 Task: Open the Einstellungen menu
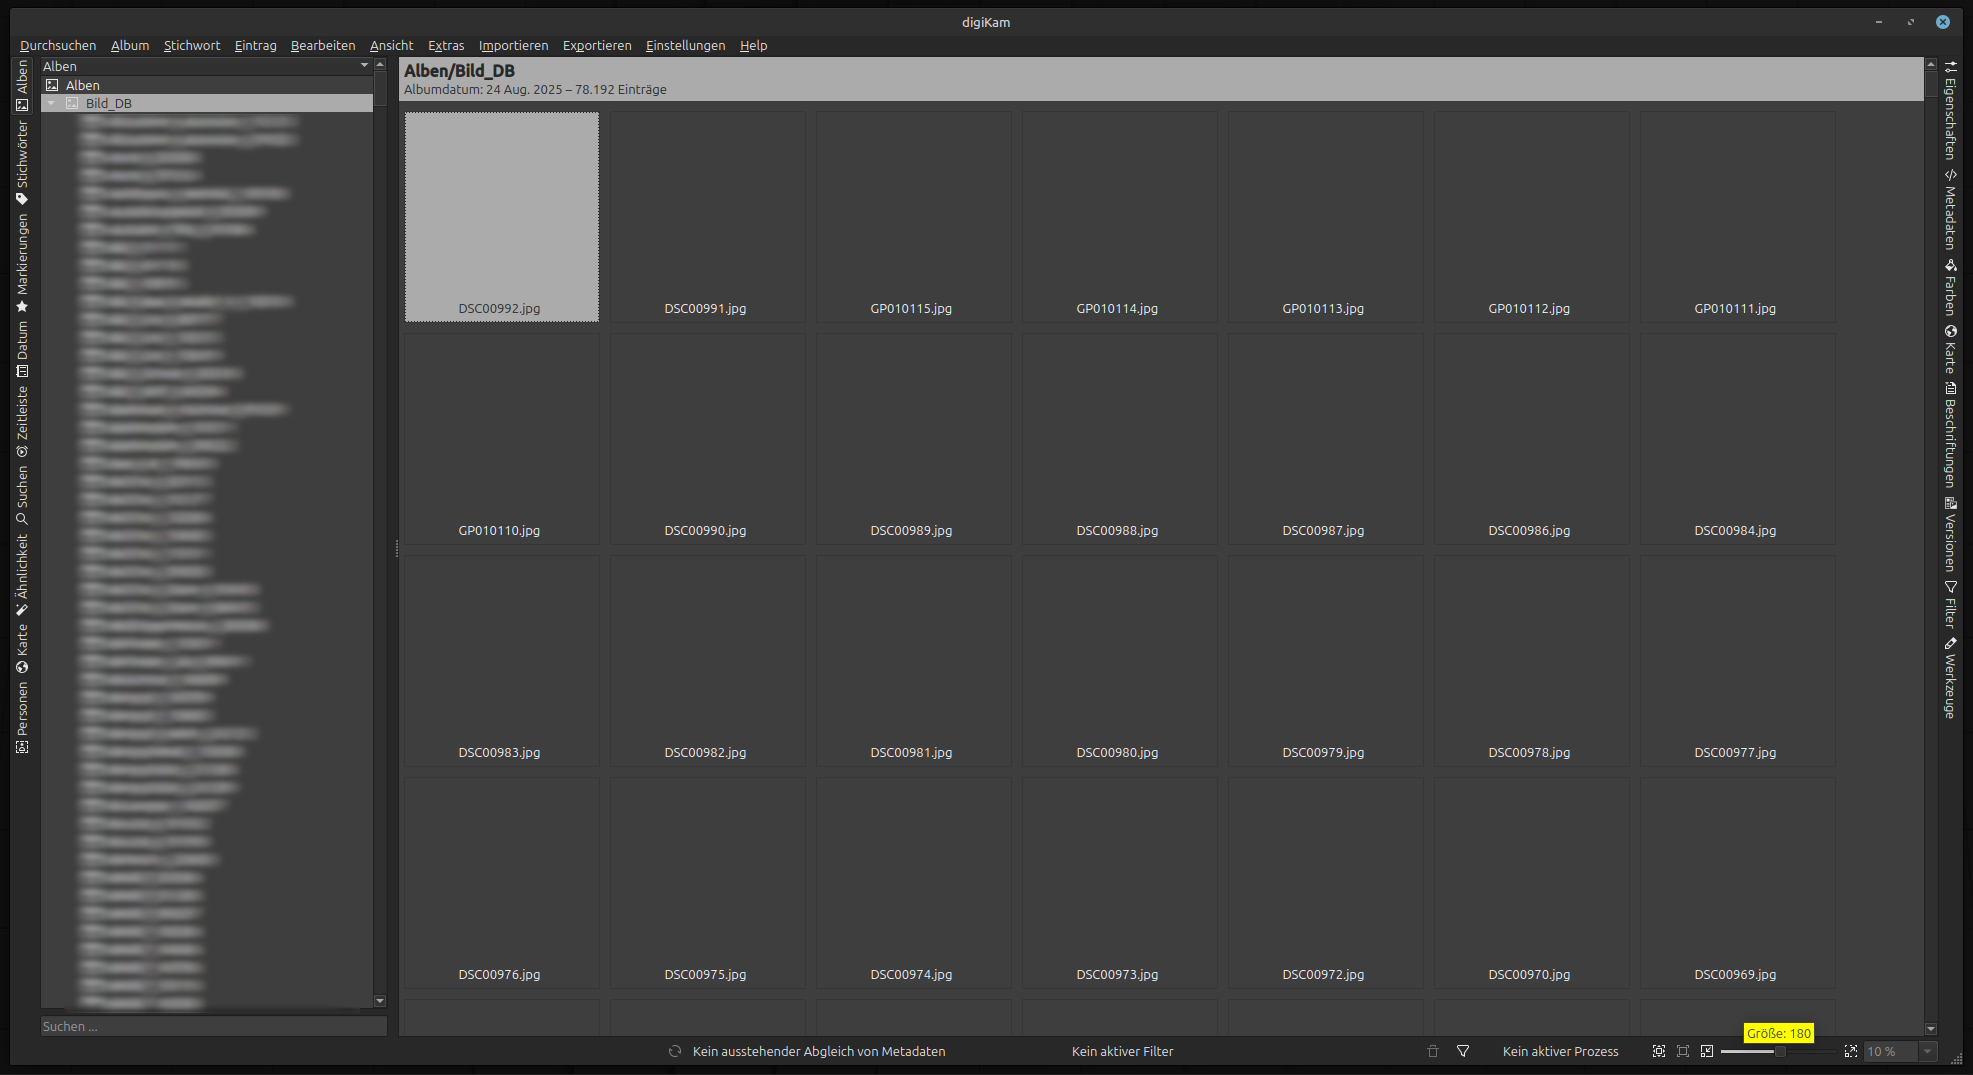click(x=685, y=46)
